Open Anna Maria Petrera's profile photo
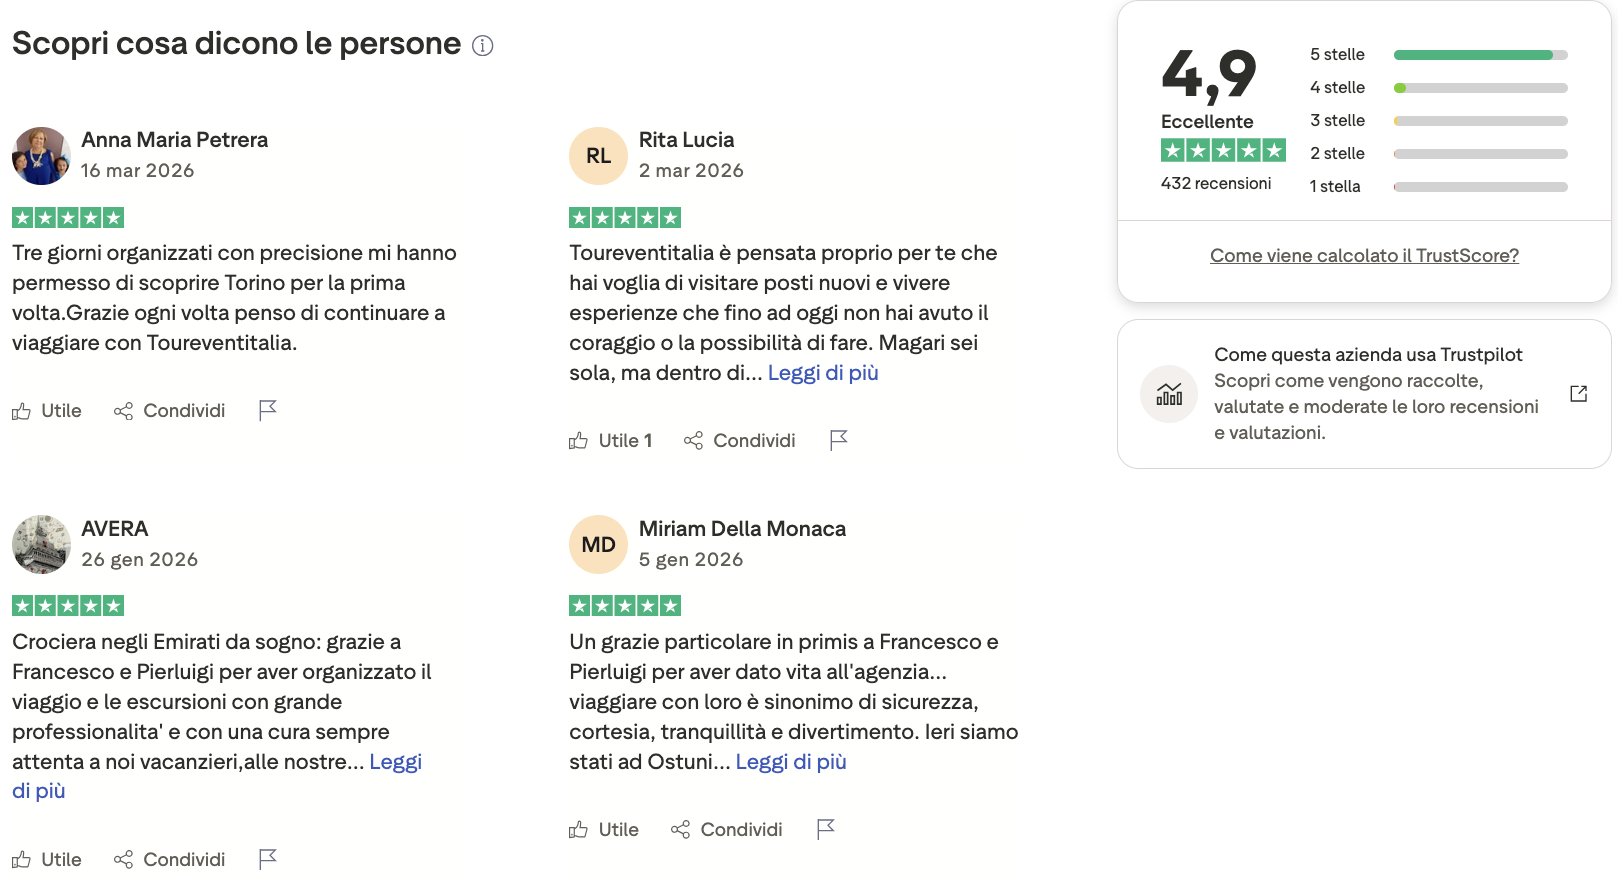Viewport: 1618px width, 890px height. (41, 156)
